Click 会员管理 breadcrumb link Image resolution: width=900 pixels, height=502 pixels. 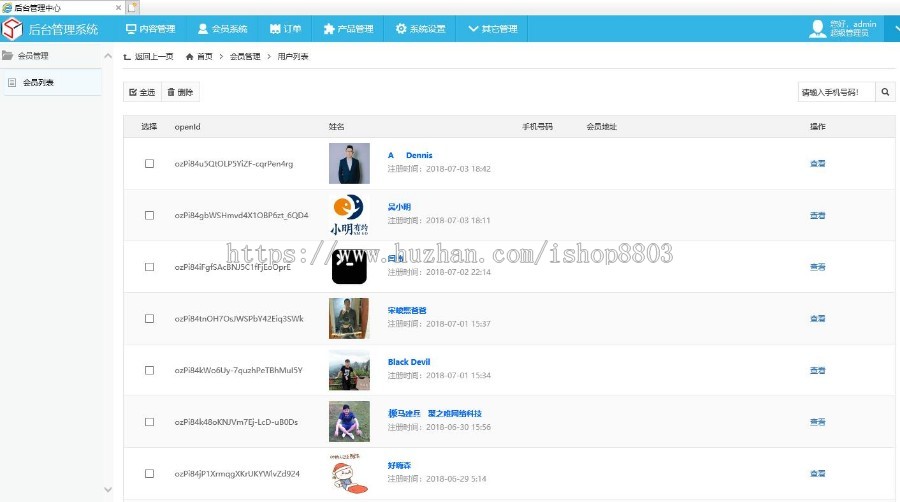coord(245,56)
